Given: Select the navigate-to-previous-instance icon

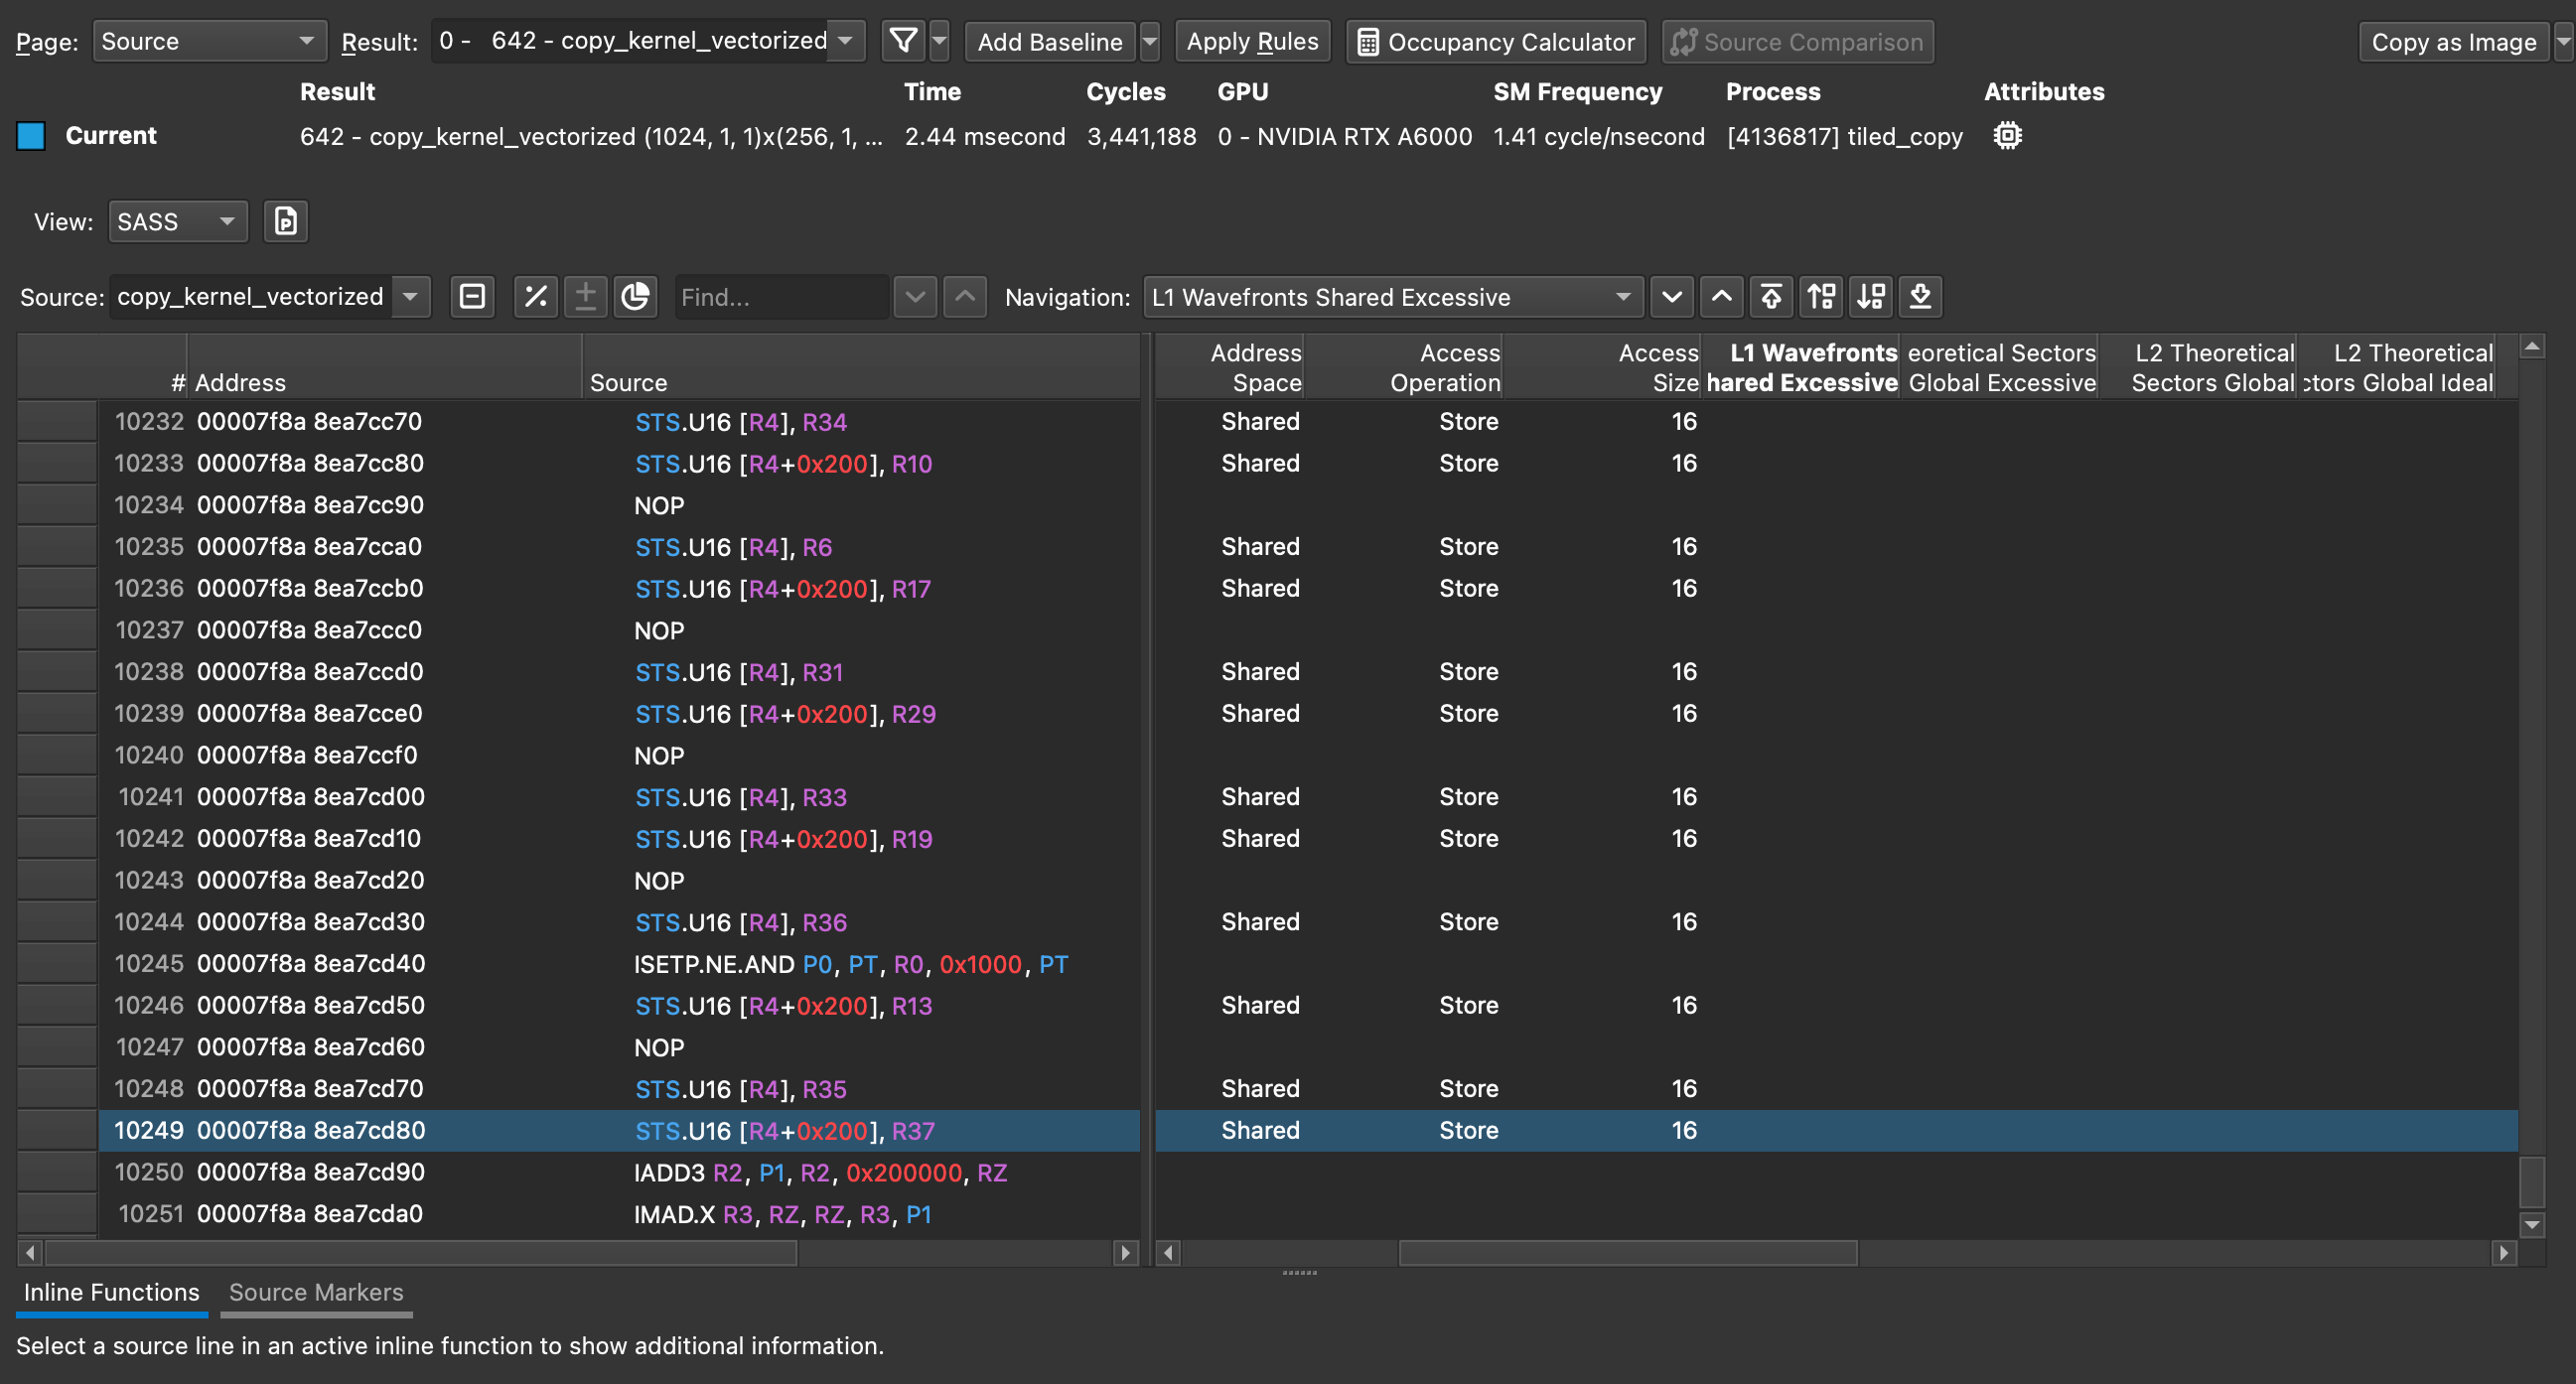Looking at the screenshot, I should click(1722, 297).
